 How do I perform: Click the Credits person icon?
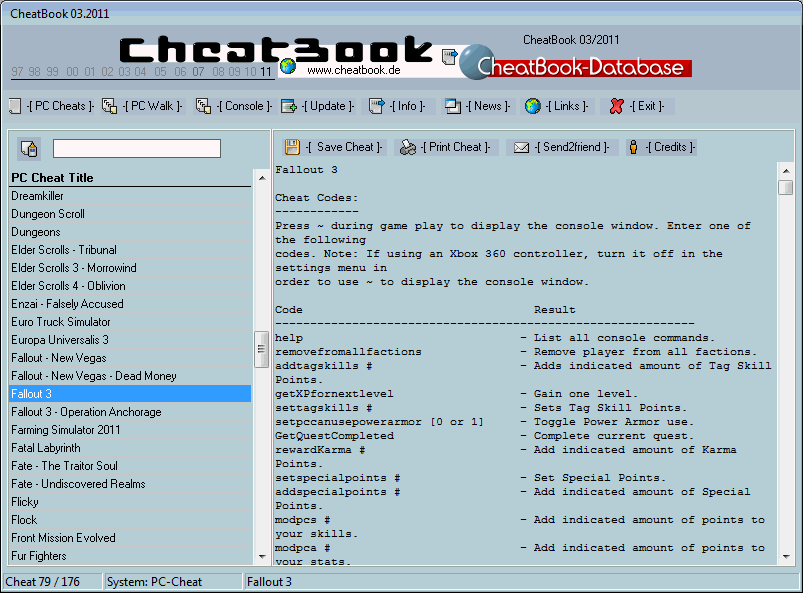point(633,147)
